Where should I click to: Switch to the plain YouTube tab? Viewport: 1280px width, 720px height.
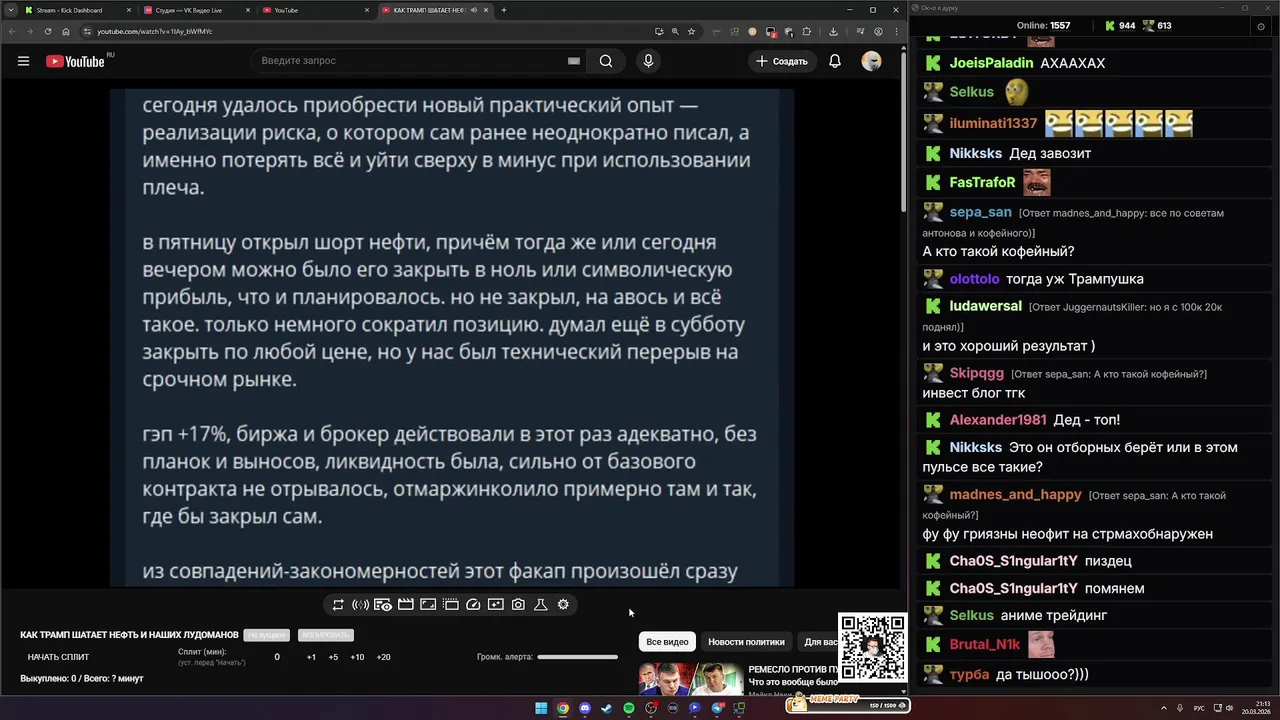coord(314,10)
